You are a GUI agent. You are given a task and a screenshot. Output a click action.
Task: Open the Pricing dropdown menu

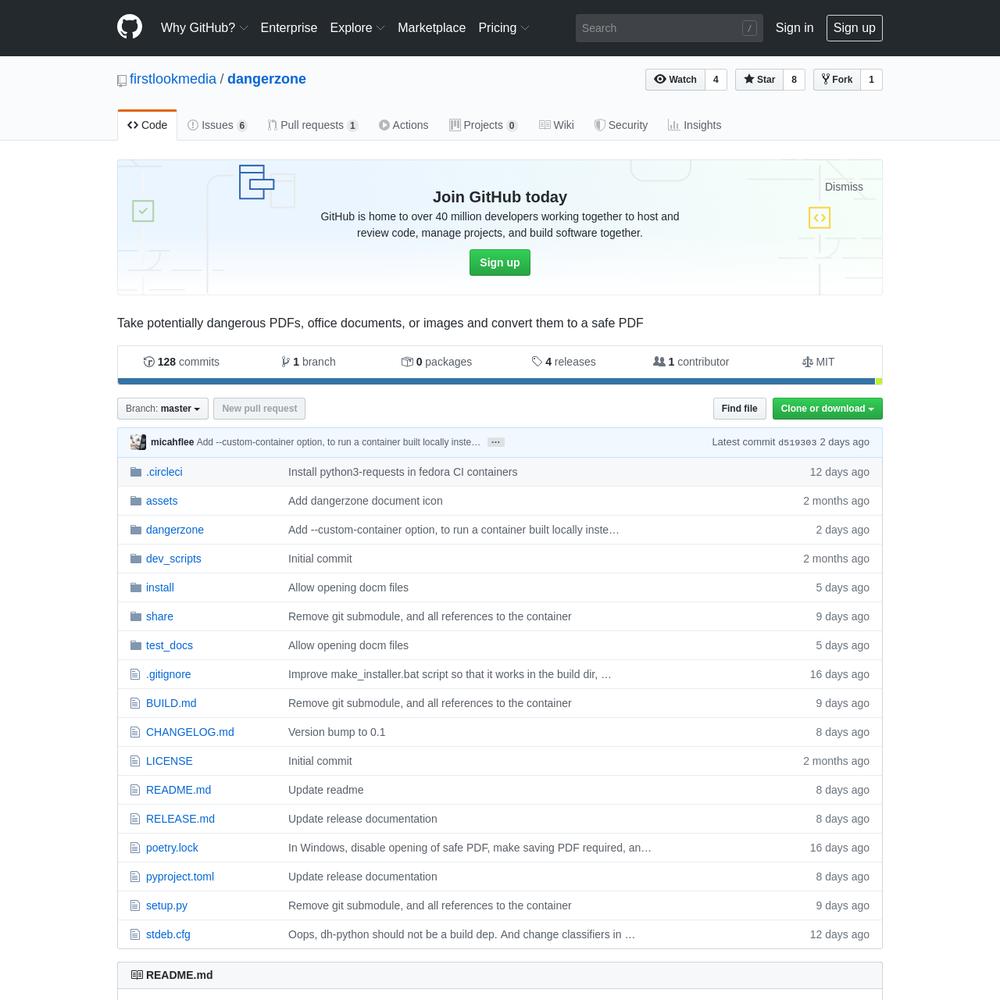(503, 27)
